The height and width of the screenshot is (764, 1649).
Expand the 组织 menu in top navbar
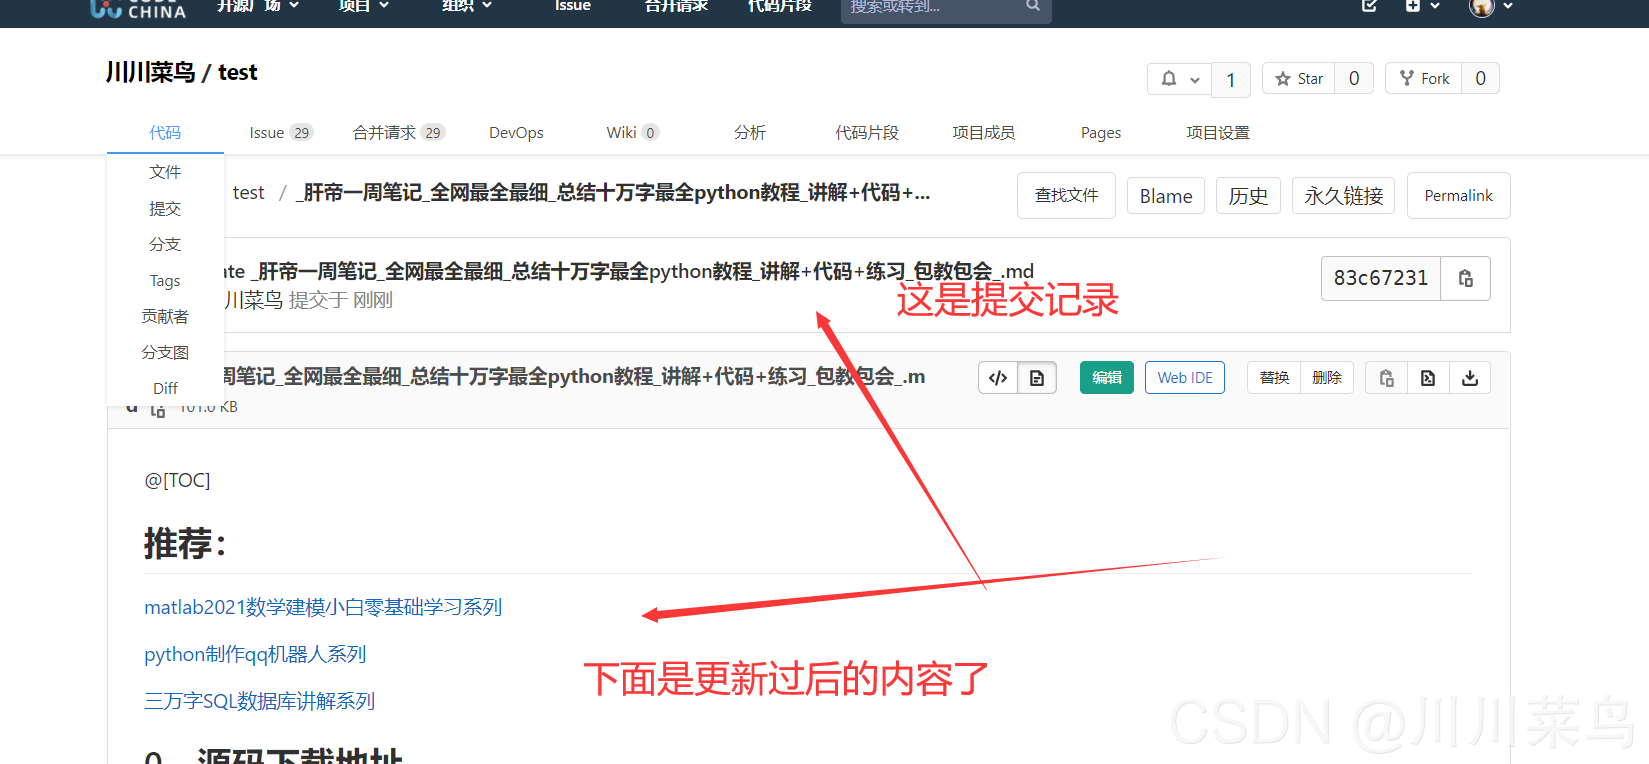coord(467,6)
